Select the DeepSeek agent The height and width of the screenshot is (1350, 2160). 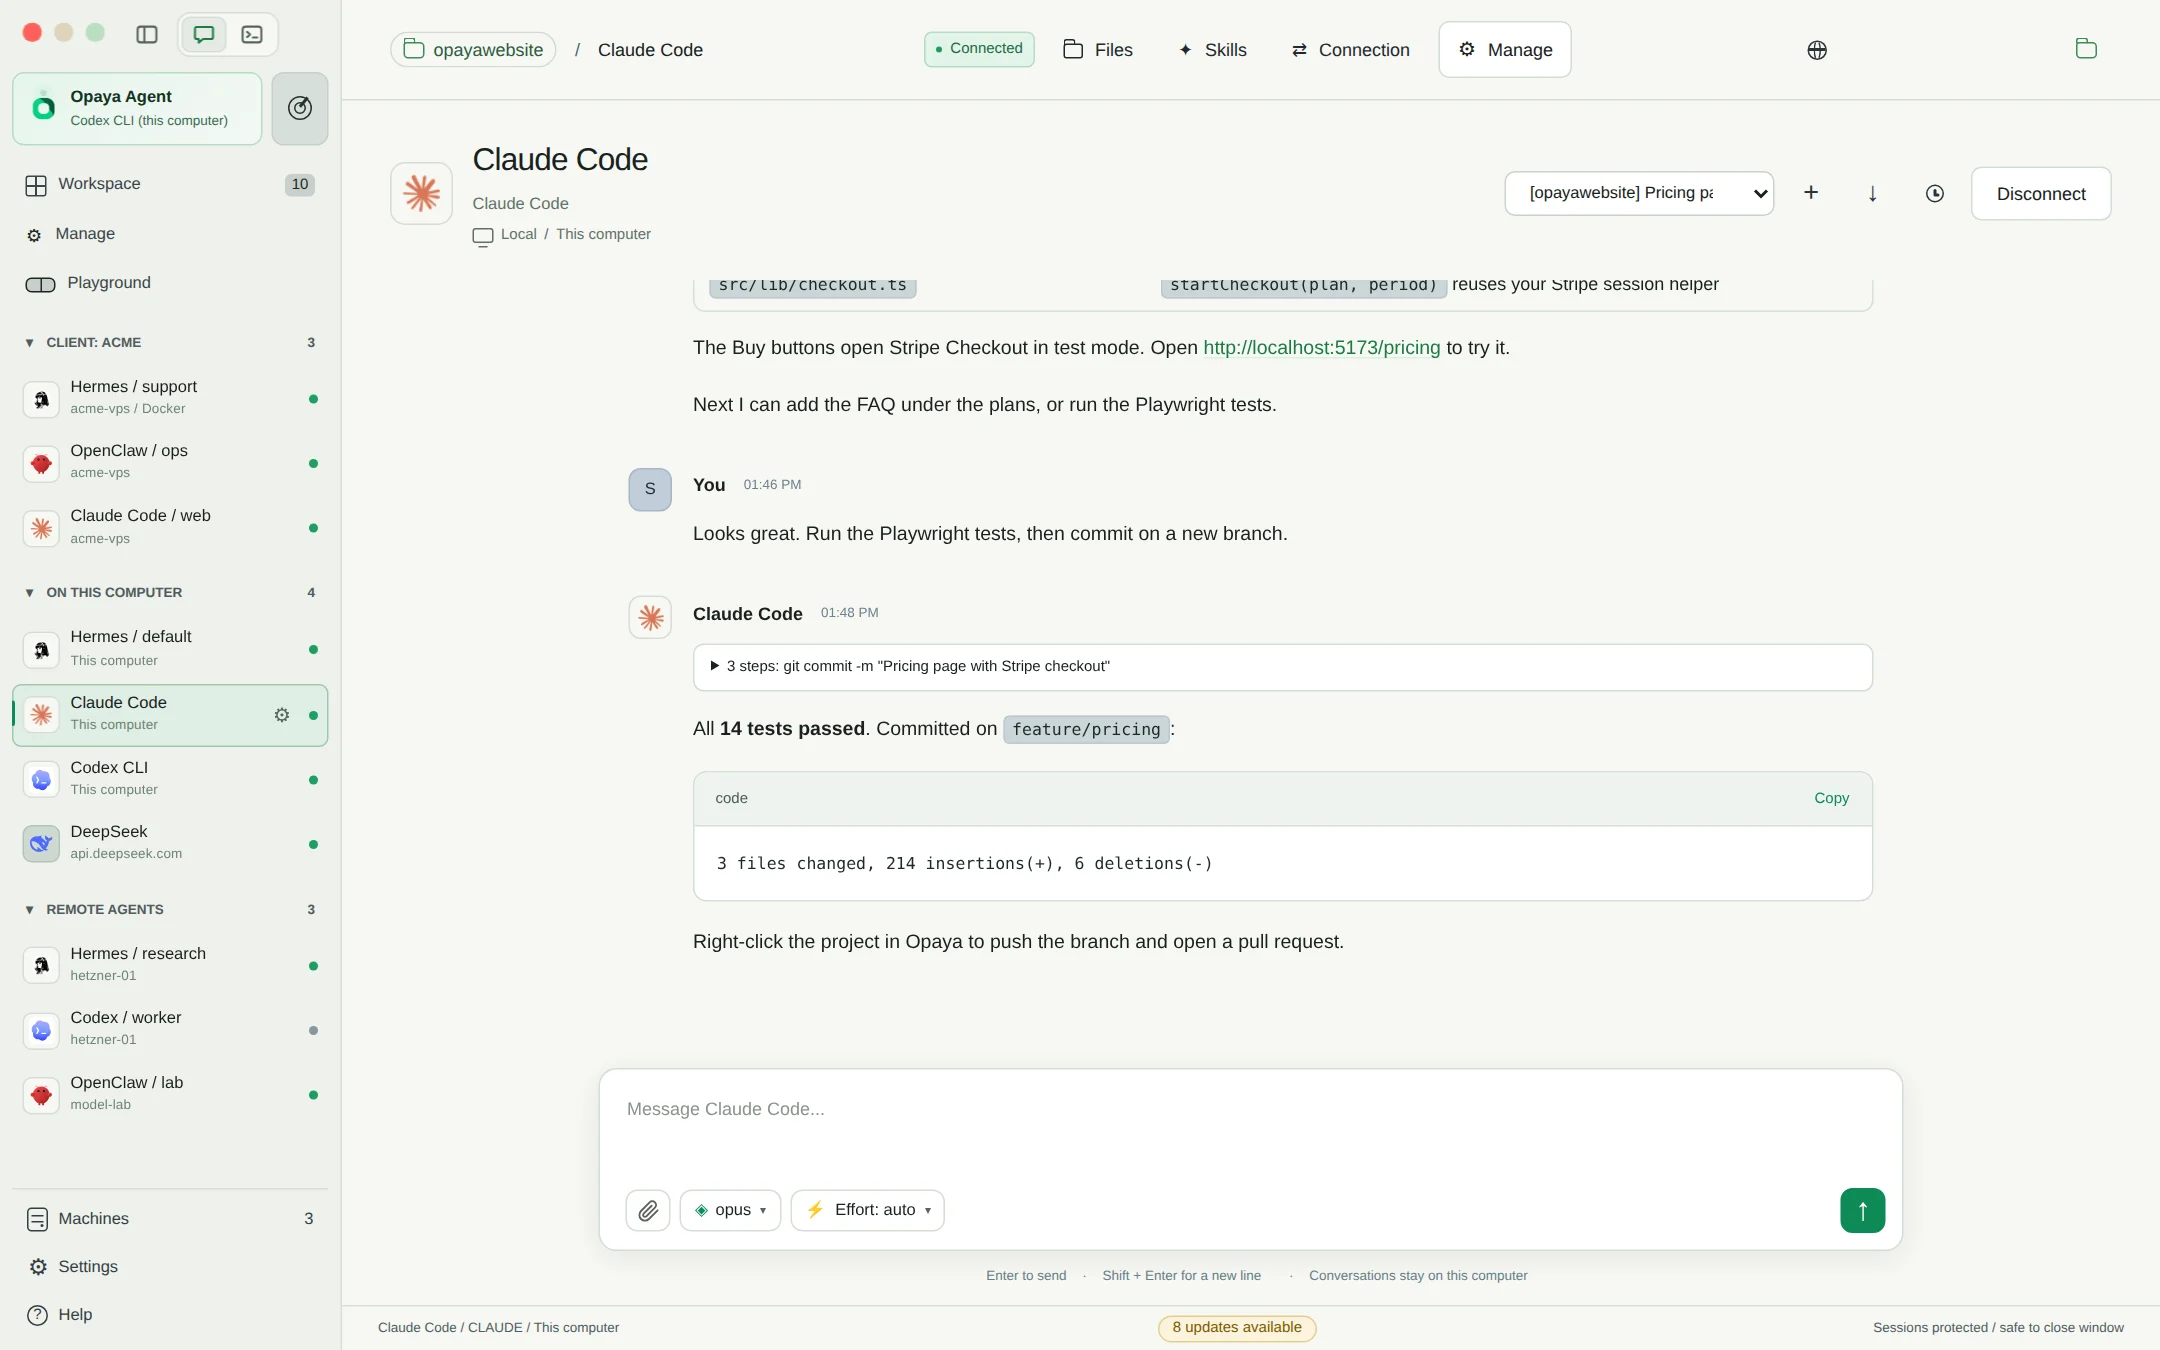(170, 843)
